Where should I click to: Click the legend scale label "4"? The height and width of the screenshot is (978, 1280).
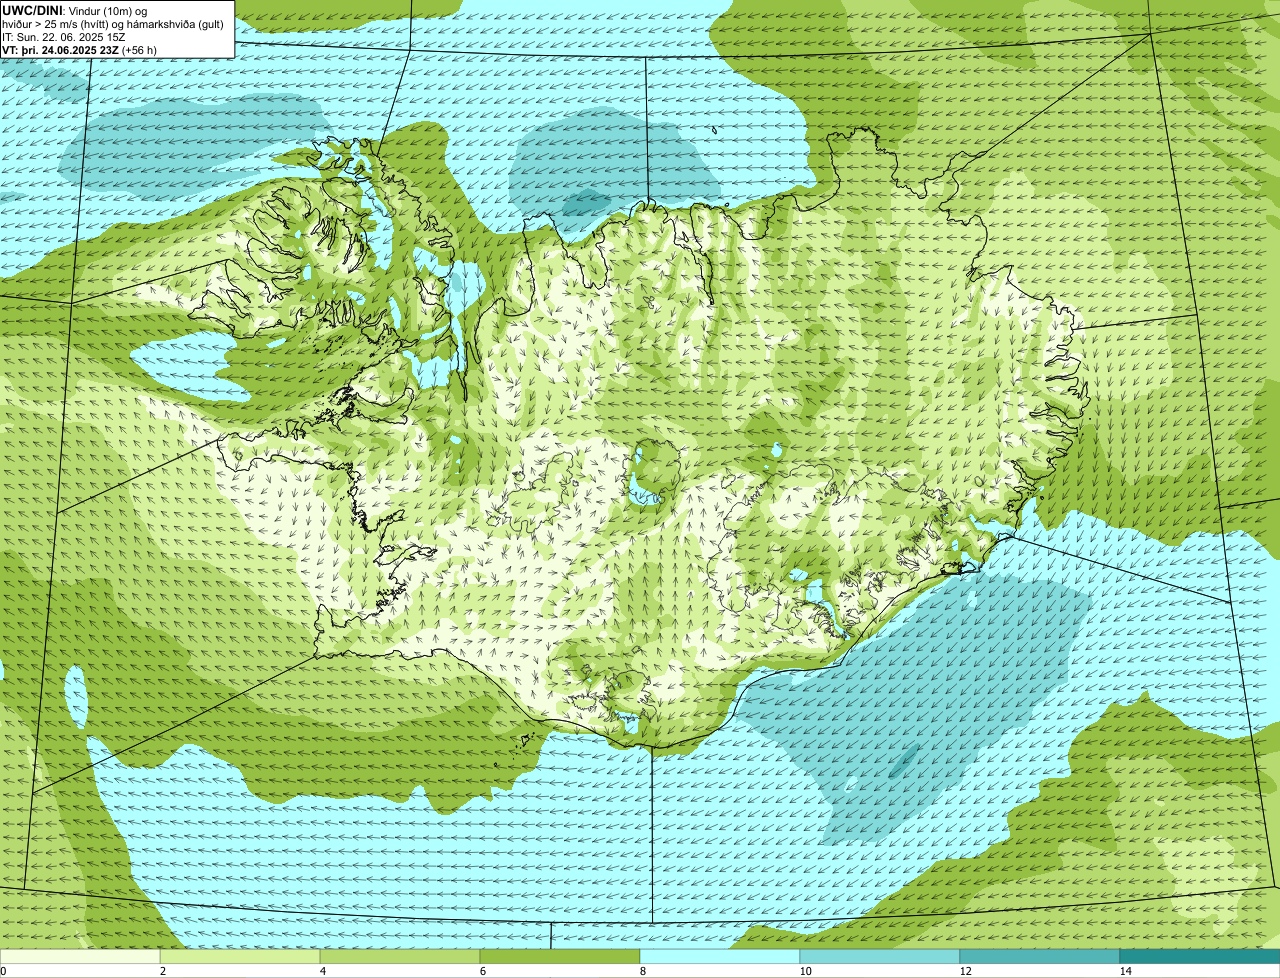point(322,971)
